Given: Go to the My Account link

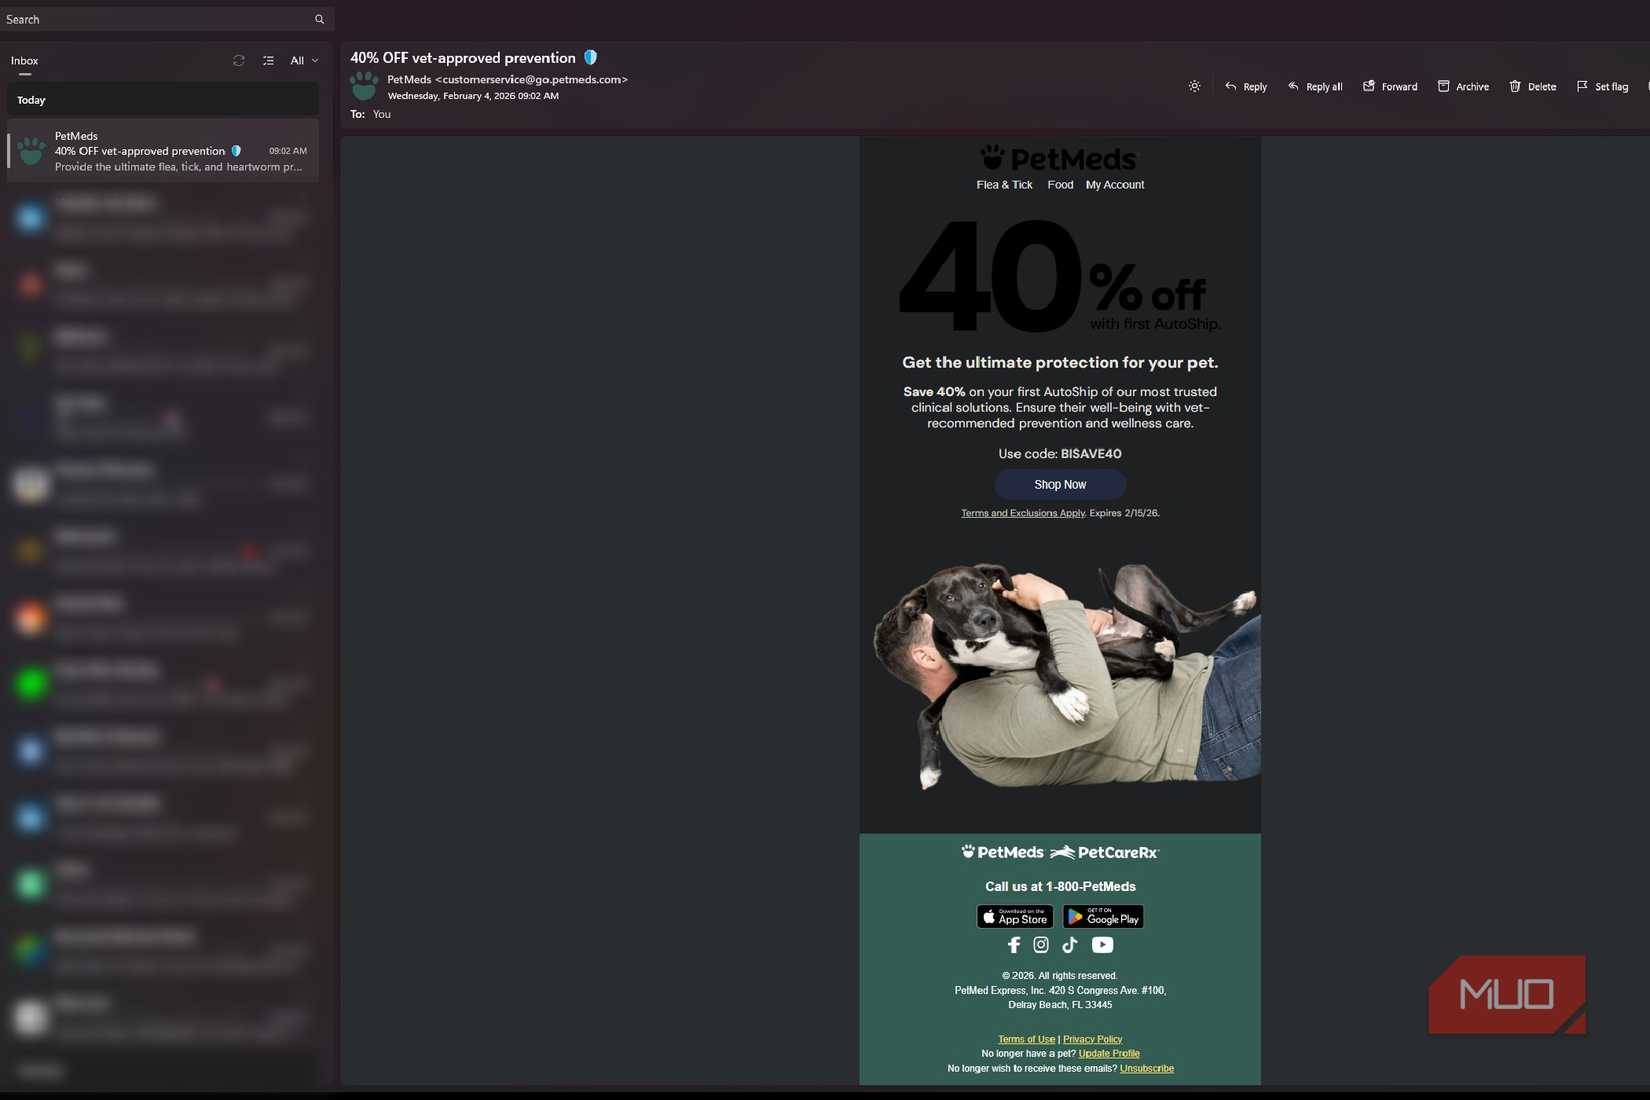Looking at the screenshot, I should (1115, 185).
